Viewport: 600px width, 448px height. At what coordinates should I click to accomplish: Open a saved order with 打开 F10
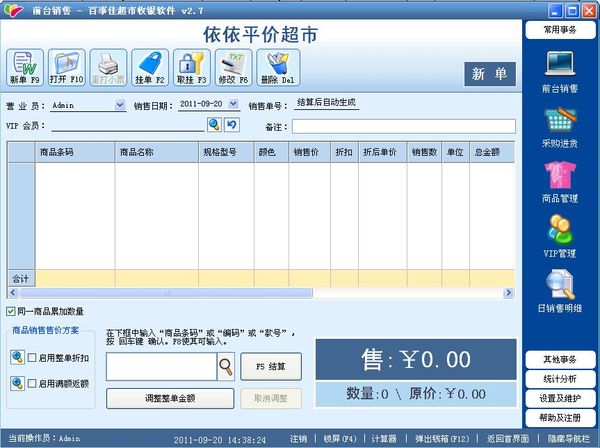pyautogui.click(x=67, y=68)
